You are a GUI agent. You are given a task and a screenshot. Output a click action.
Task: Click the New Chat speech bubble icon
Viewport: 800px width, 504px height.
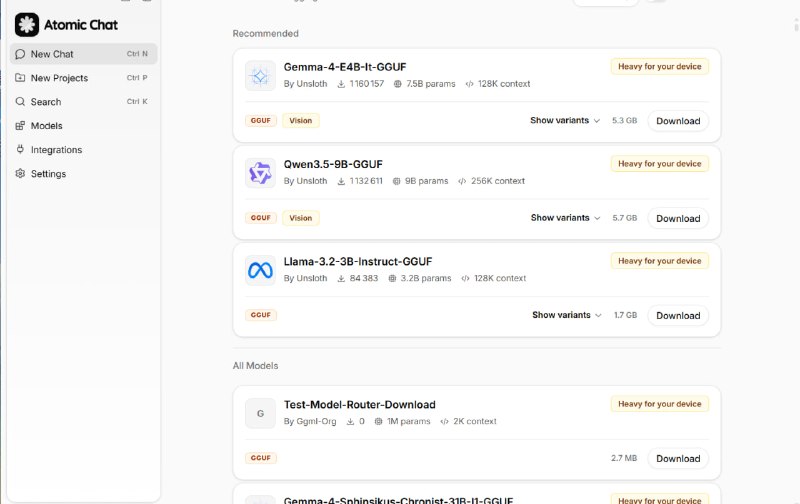20,54
